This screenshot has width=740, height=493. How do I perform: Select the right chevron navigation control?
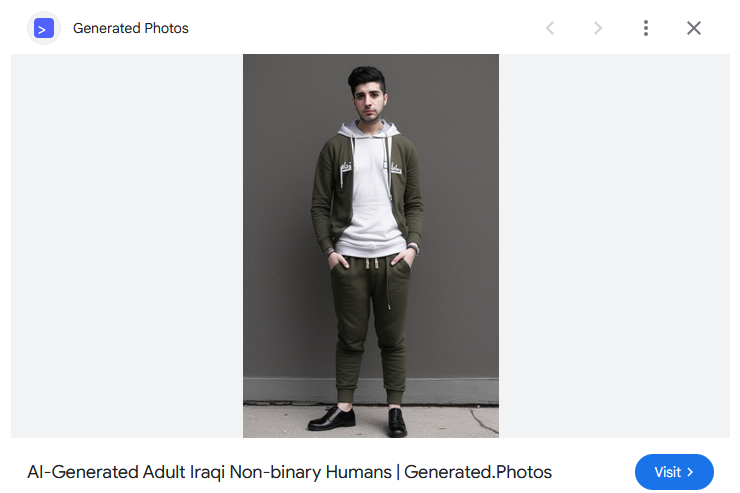point(598,28)
